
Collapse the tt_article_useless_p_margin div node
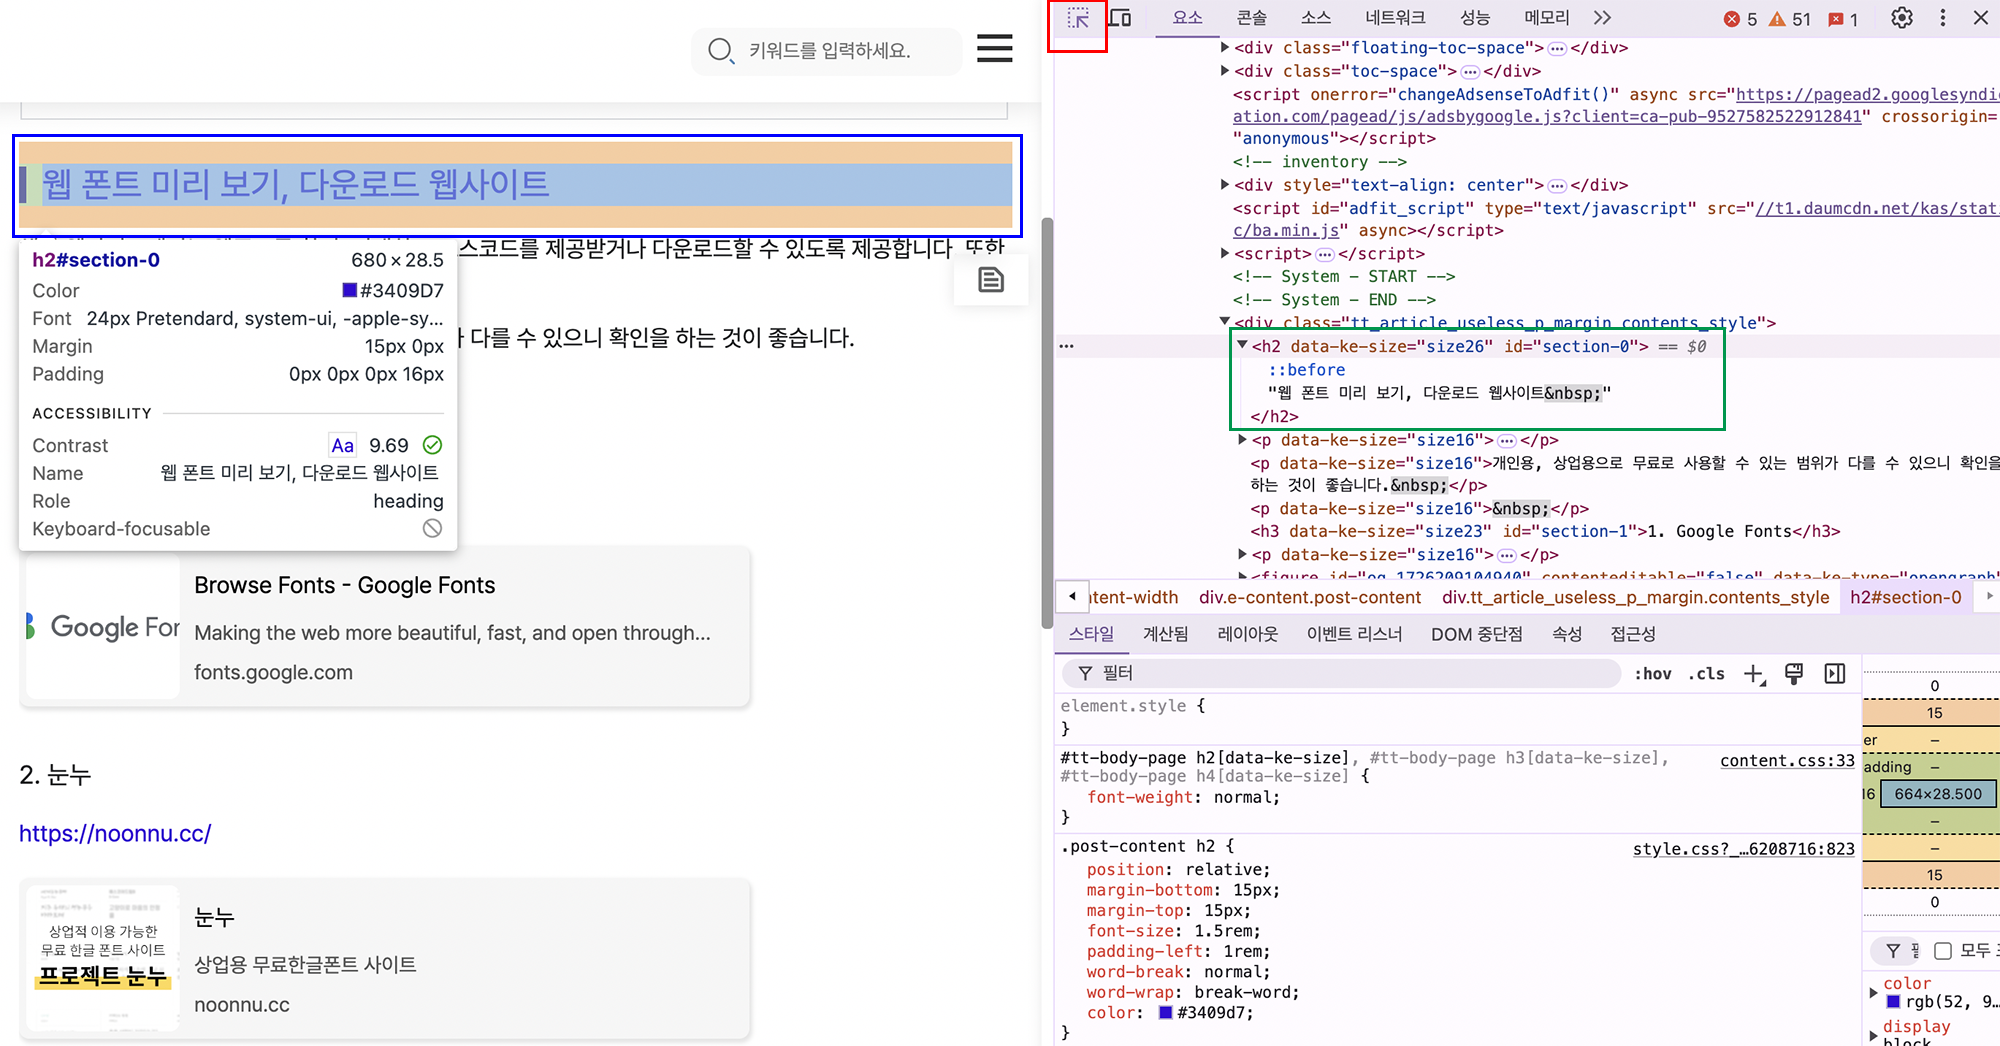point(1225,322)
